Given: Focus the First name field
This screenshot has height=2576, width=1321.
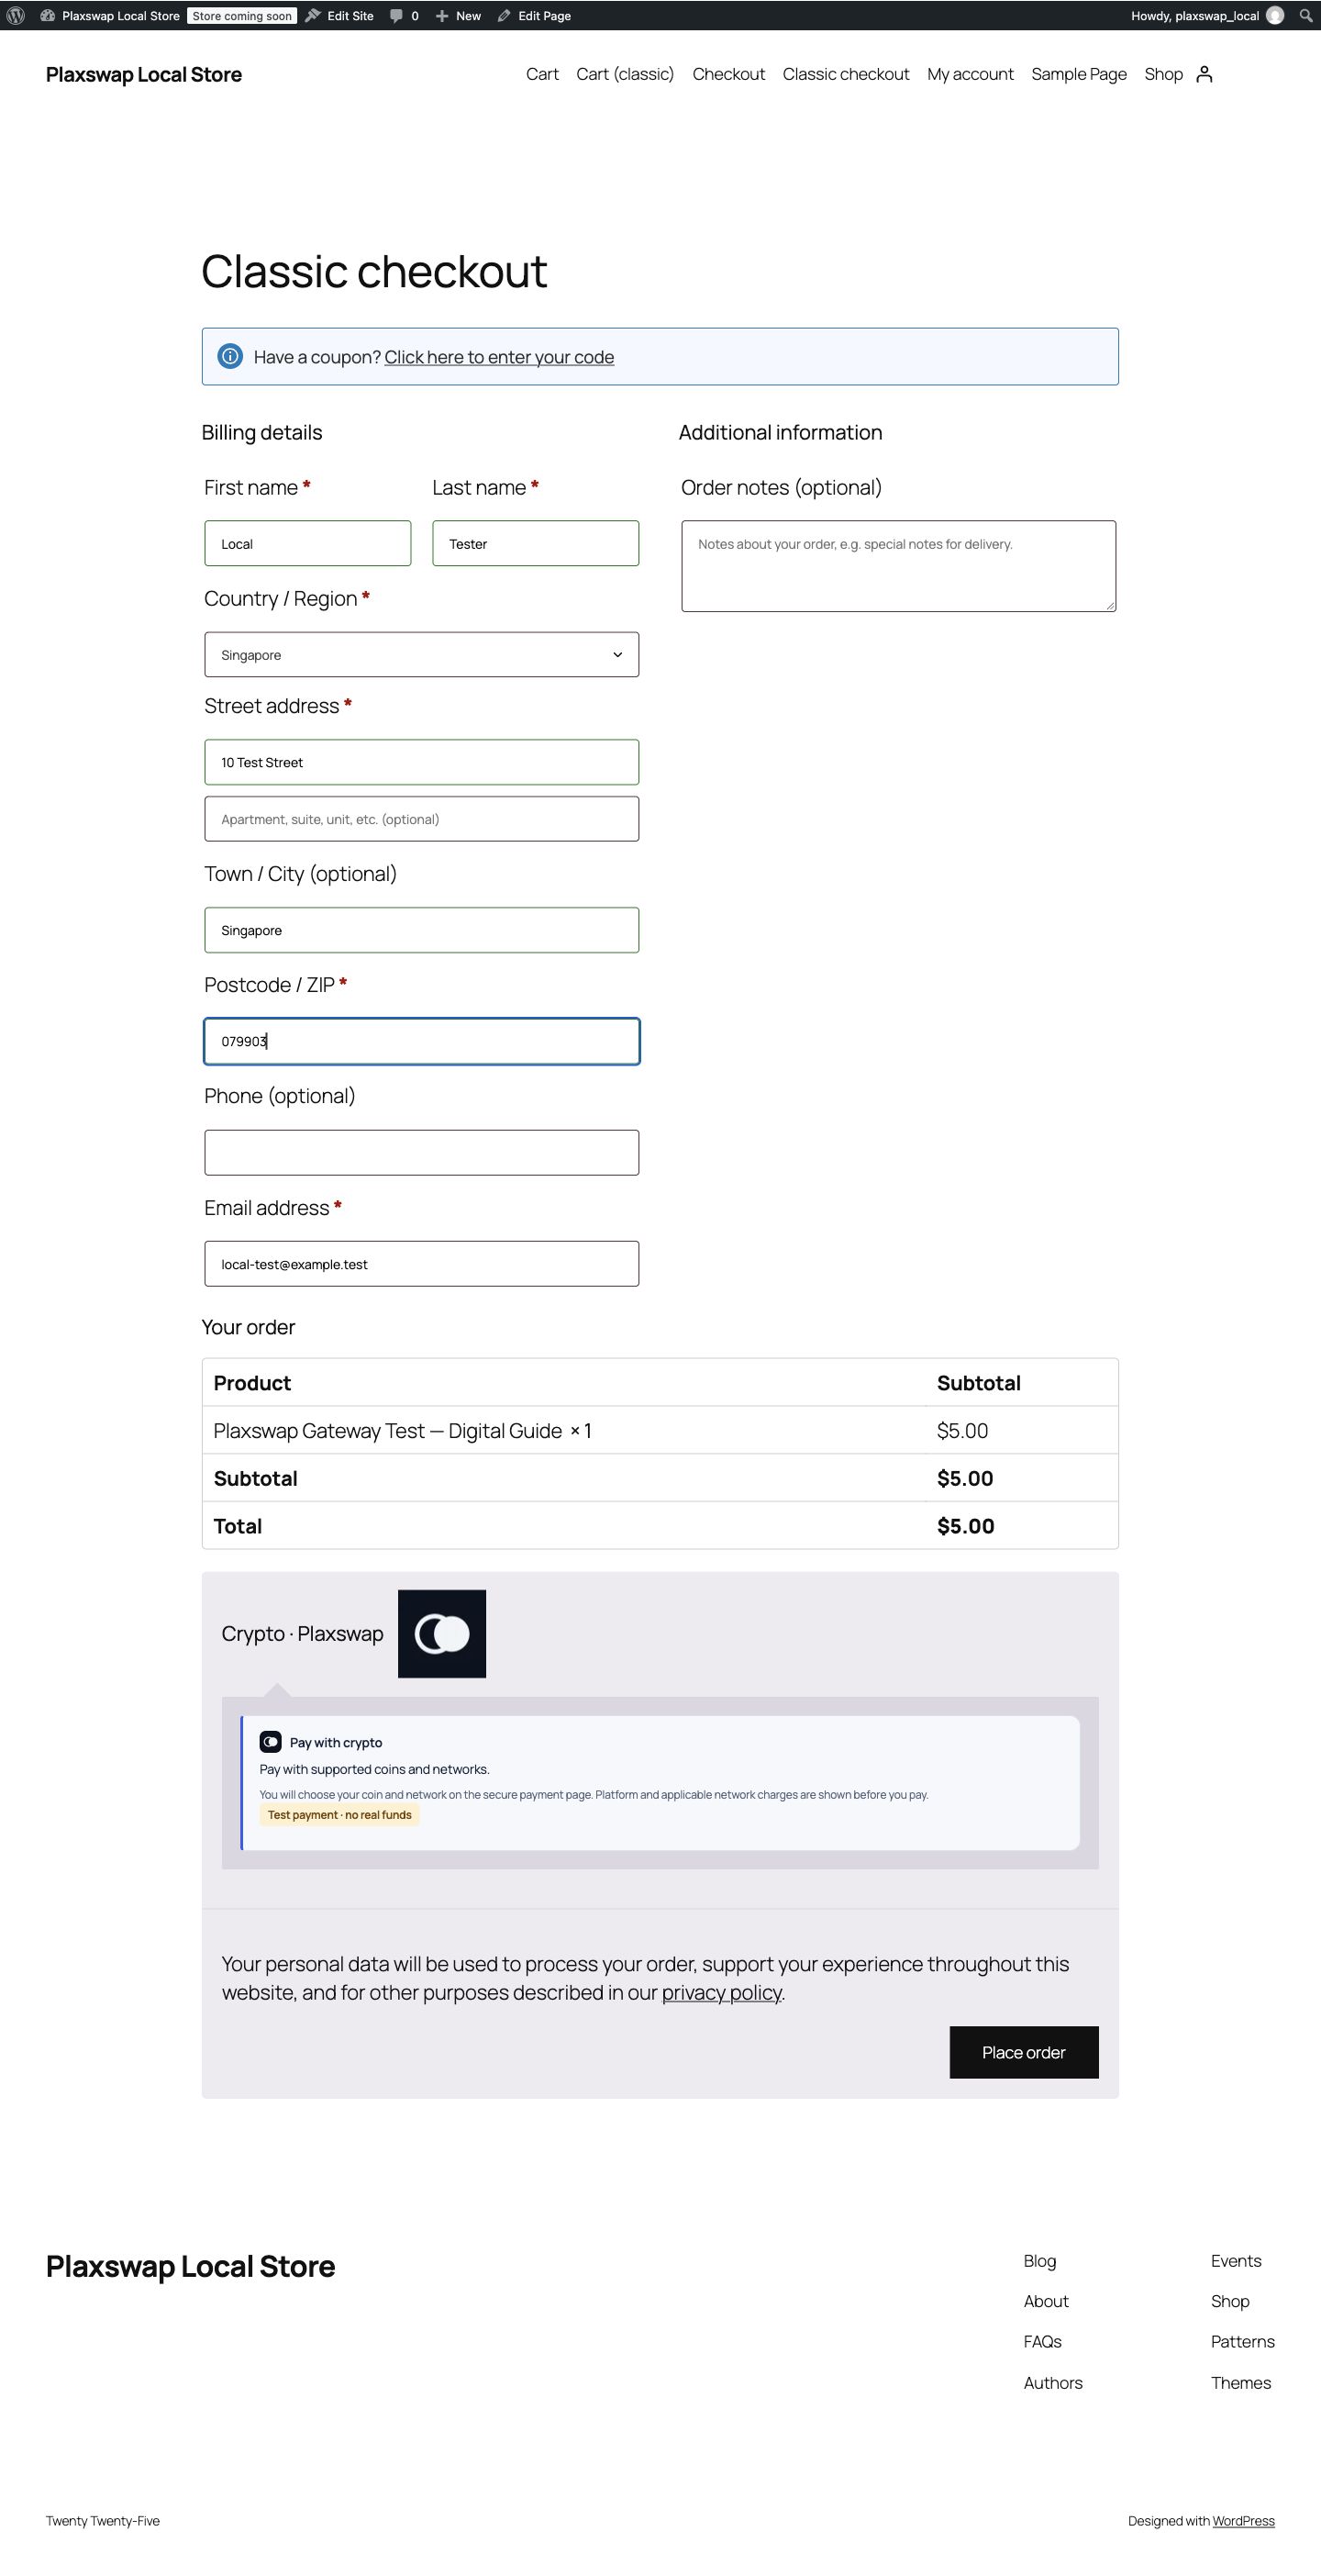Looking at the screenshot, I should pos(307,543).
